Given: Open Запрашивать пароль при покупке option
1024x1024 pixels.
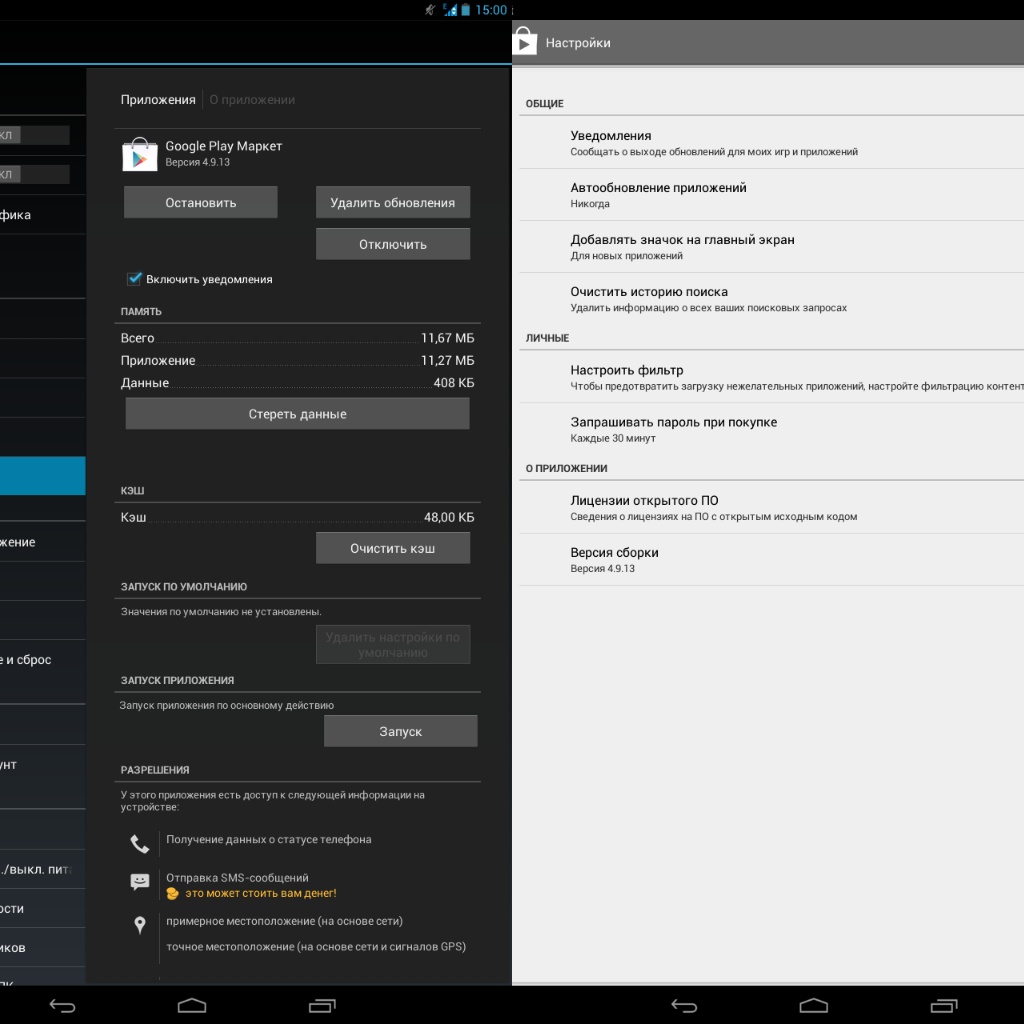Looking at the screenshot, I should pyautogui.click(x=673, y=429).
